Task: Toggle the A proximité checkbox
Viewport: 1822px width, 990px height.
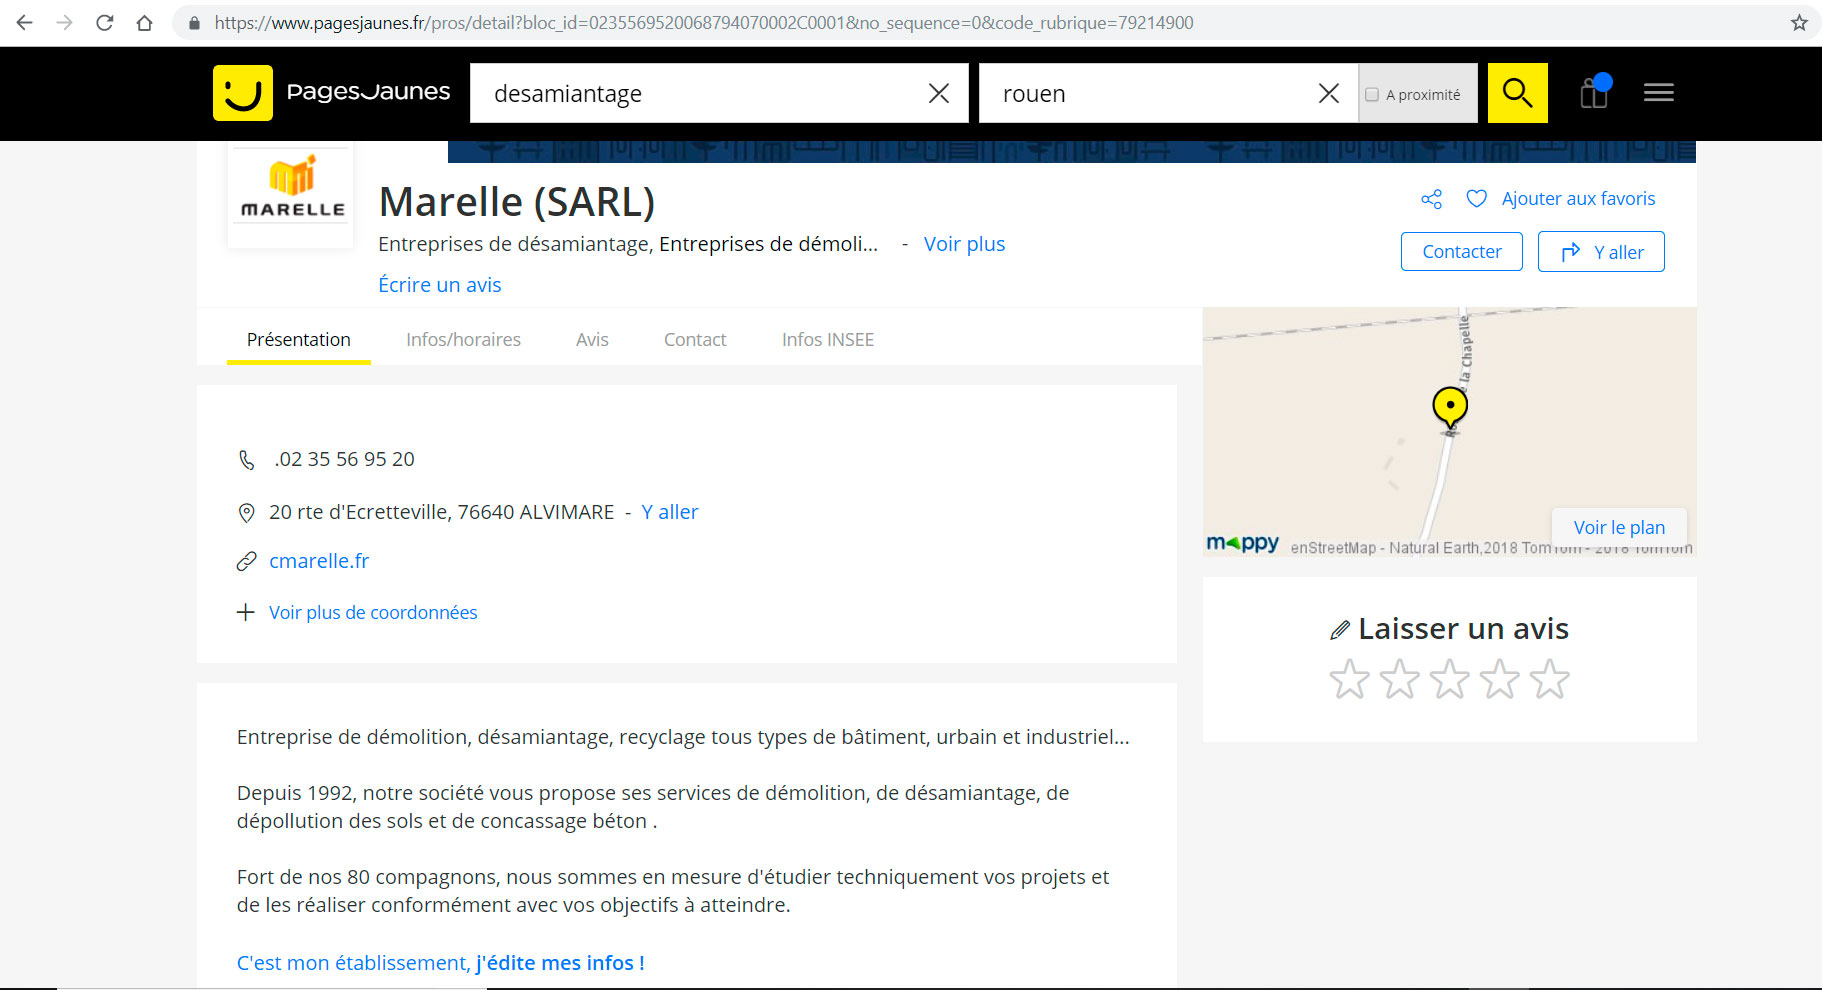Action: click(x=1372, y=94)
